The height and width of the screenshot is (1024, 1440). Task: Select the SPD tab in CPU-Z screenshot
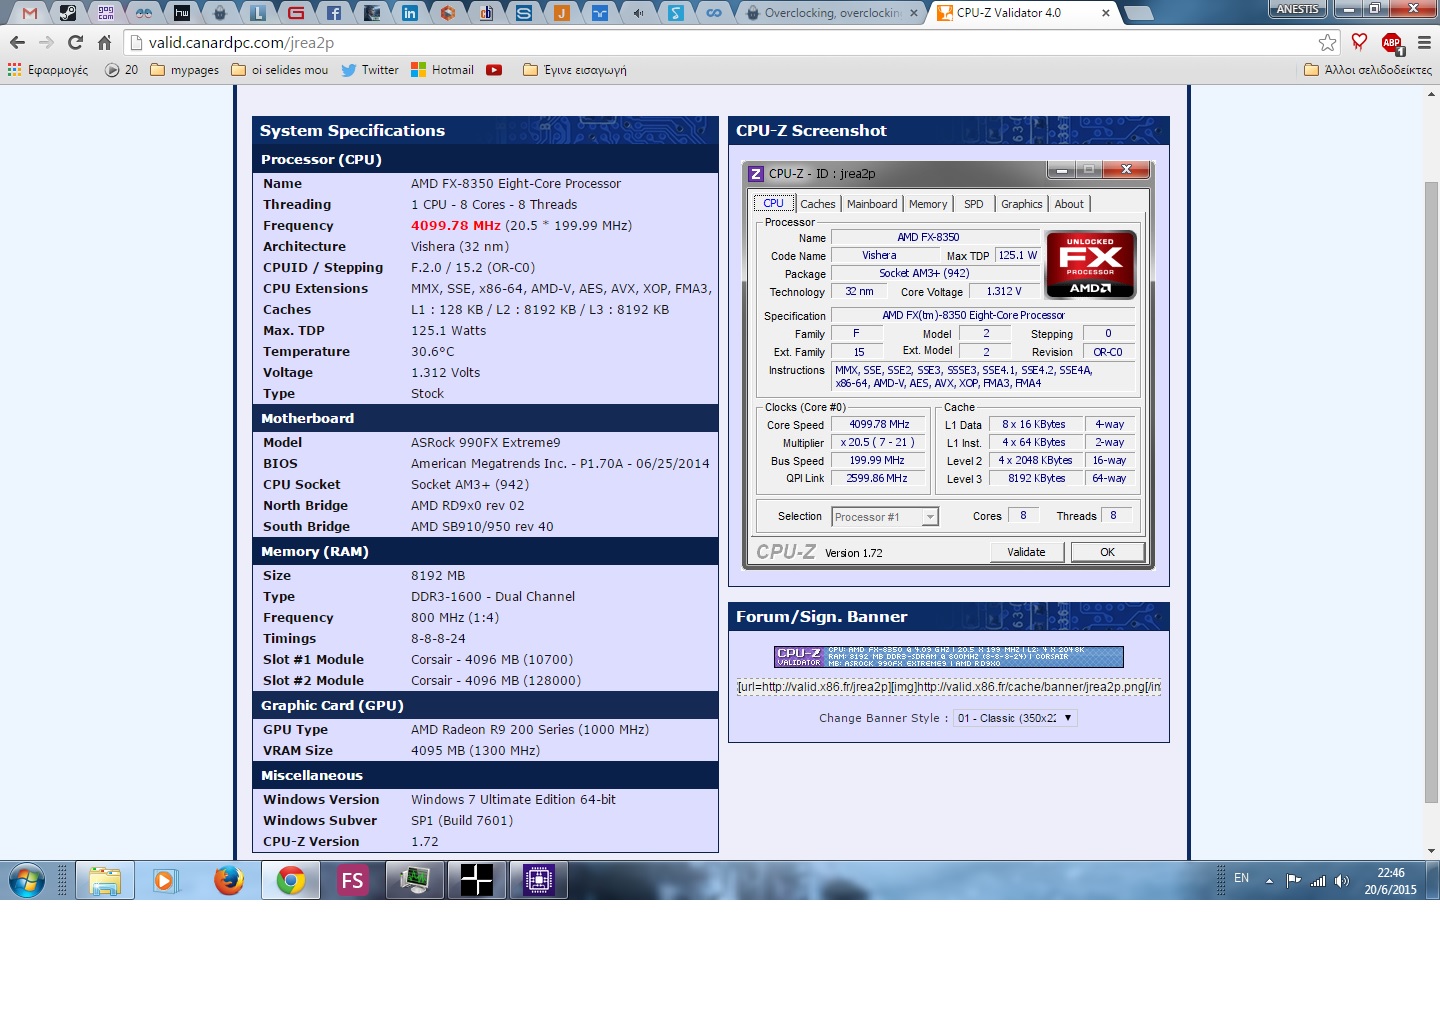click(974, 204)
